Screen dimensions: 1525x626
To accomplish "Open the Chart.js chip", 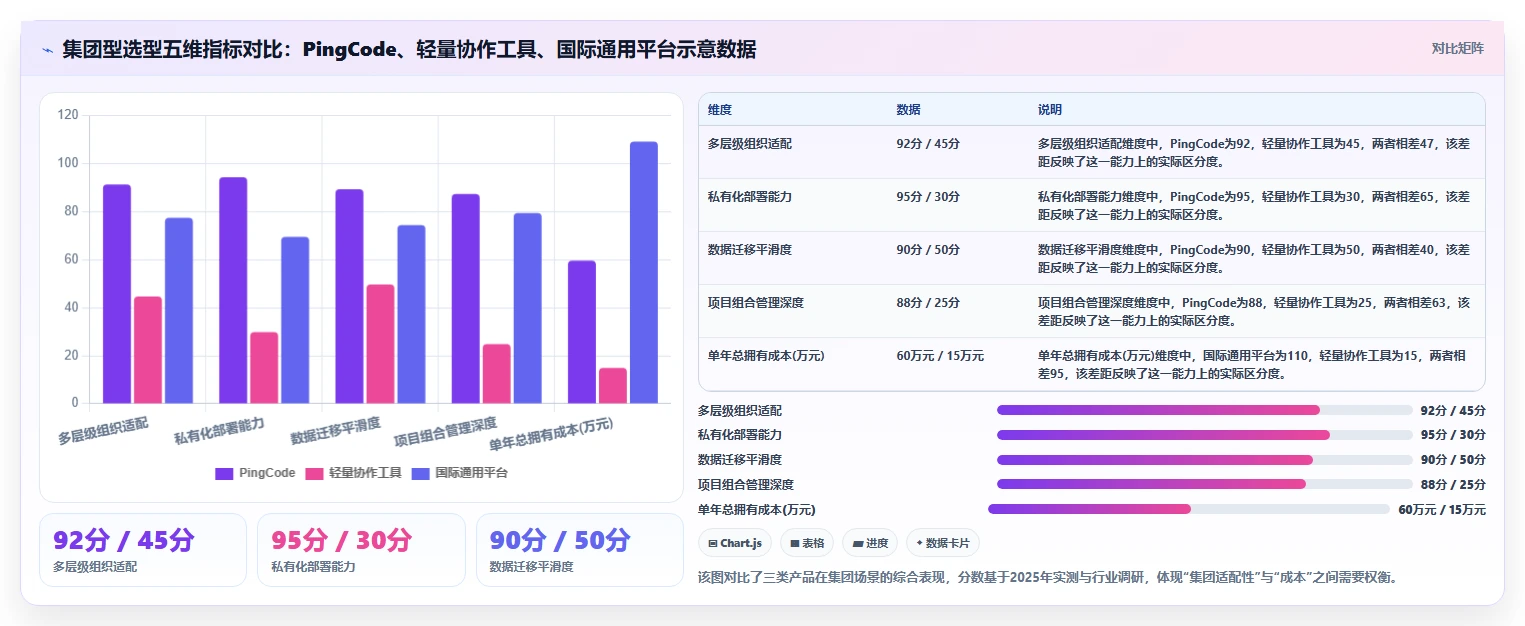I will [x=734, y=543].
